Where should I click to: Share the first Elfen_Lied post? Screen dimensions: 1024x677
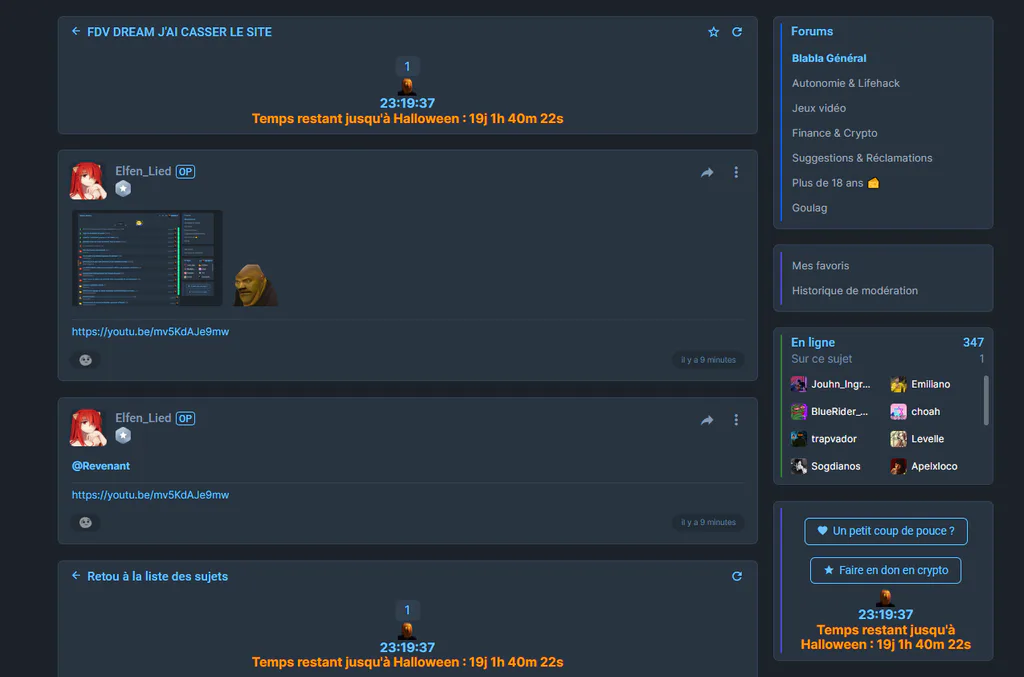[x=707, y=172]
